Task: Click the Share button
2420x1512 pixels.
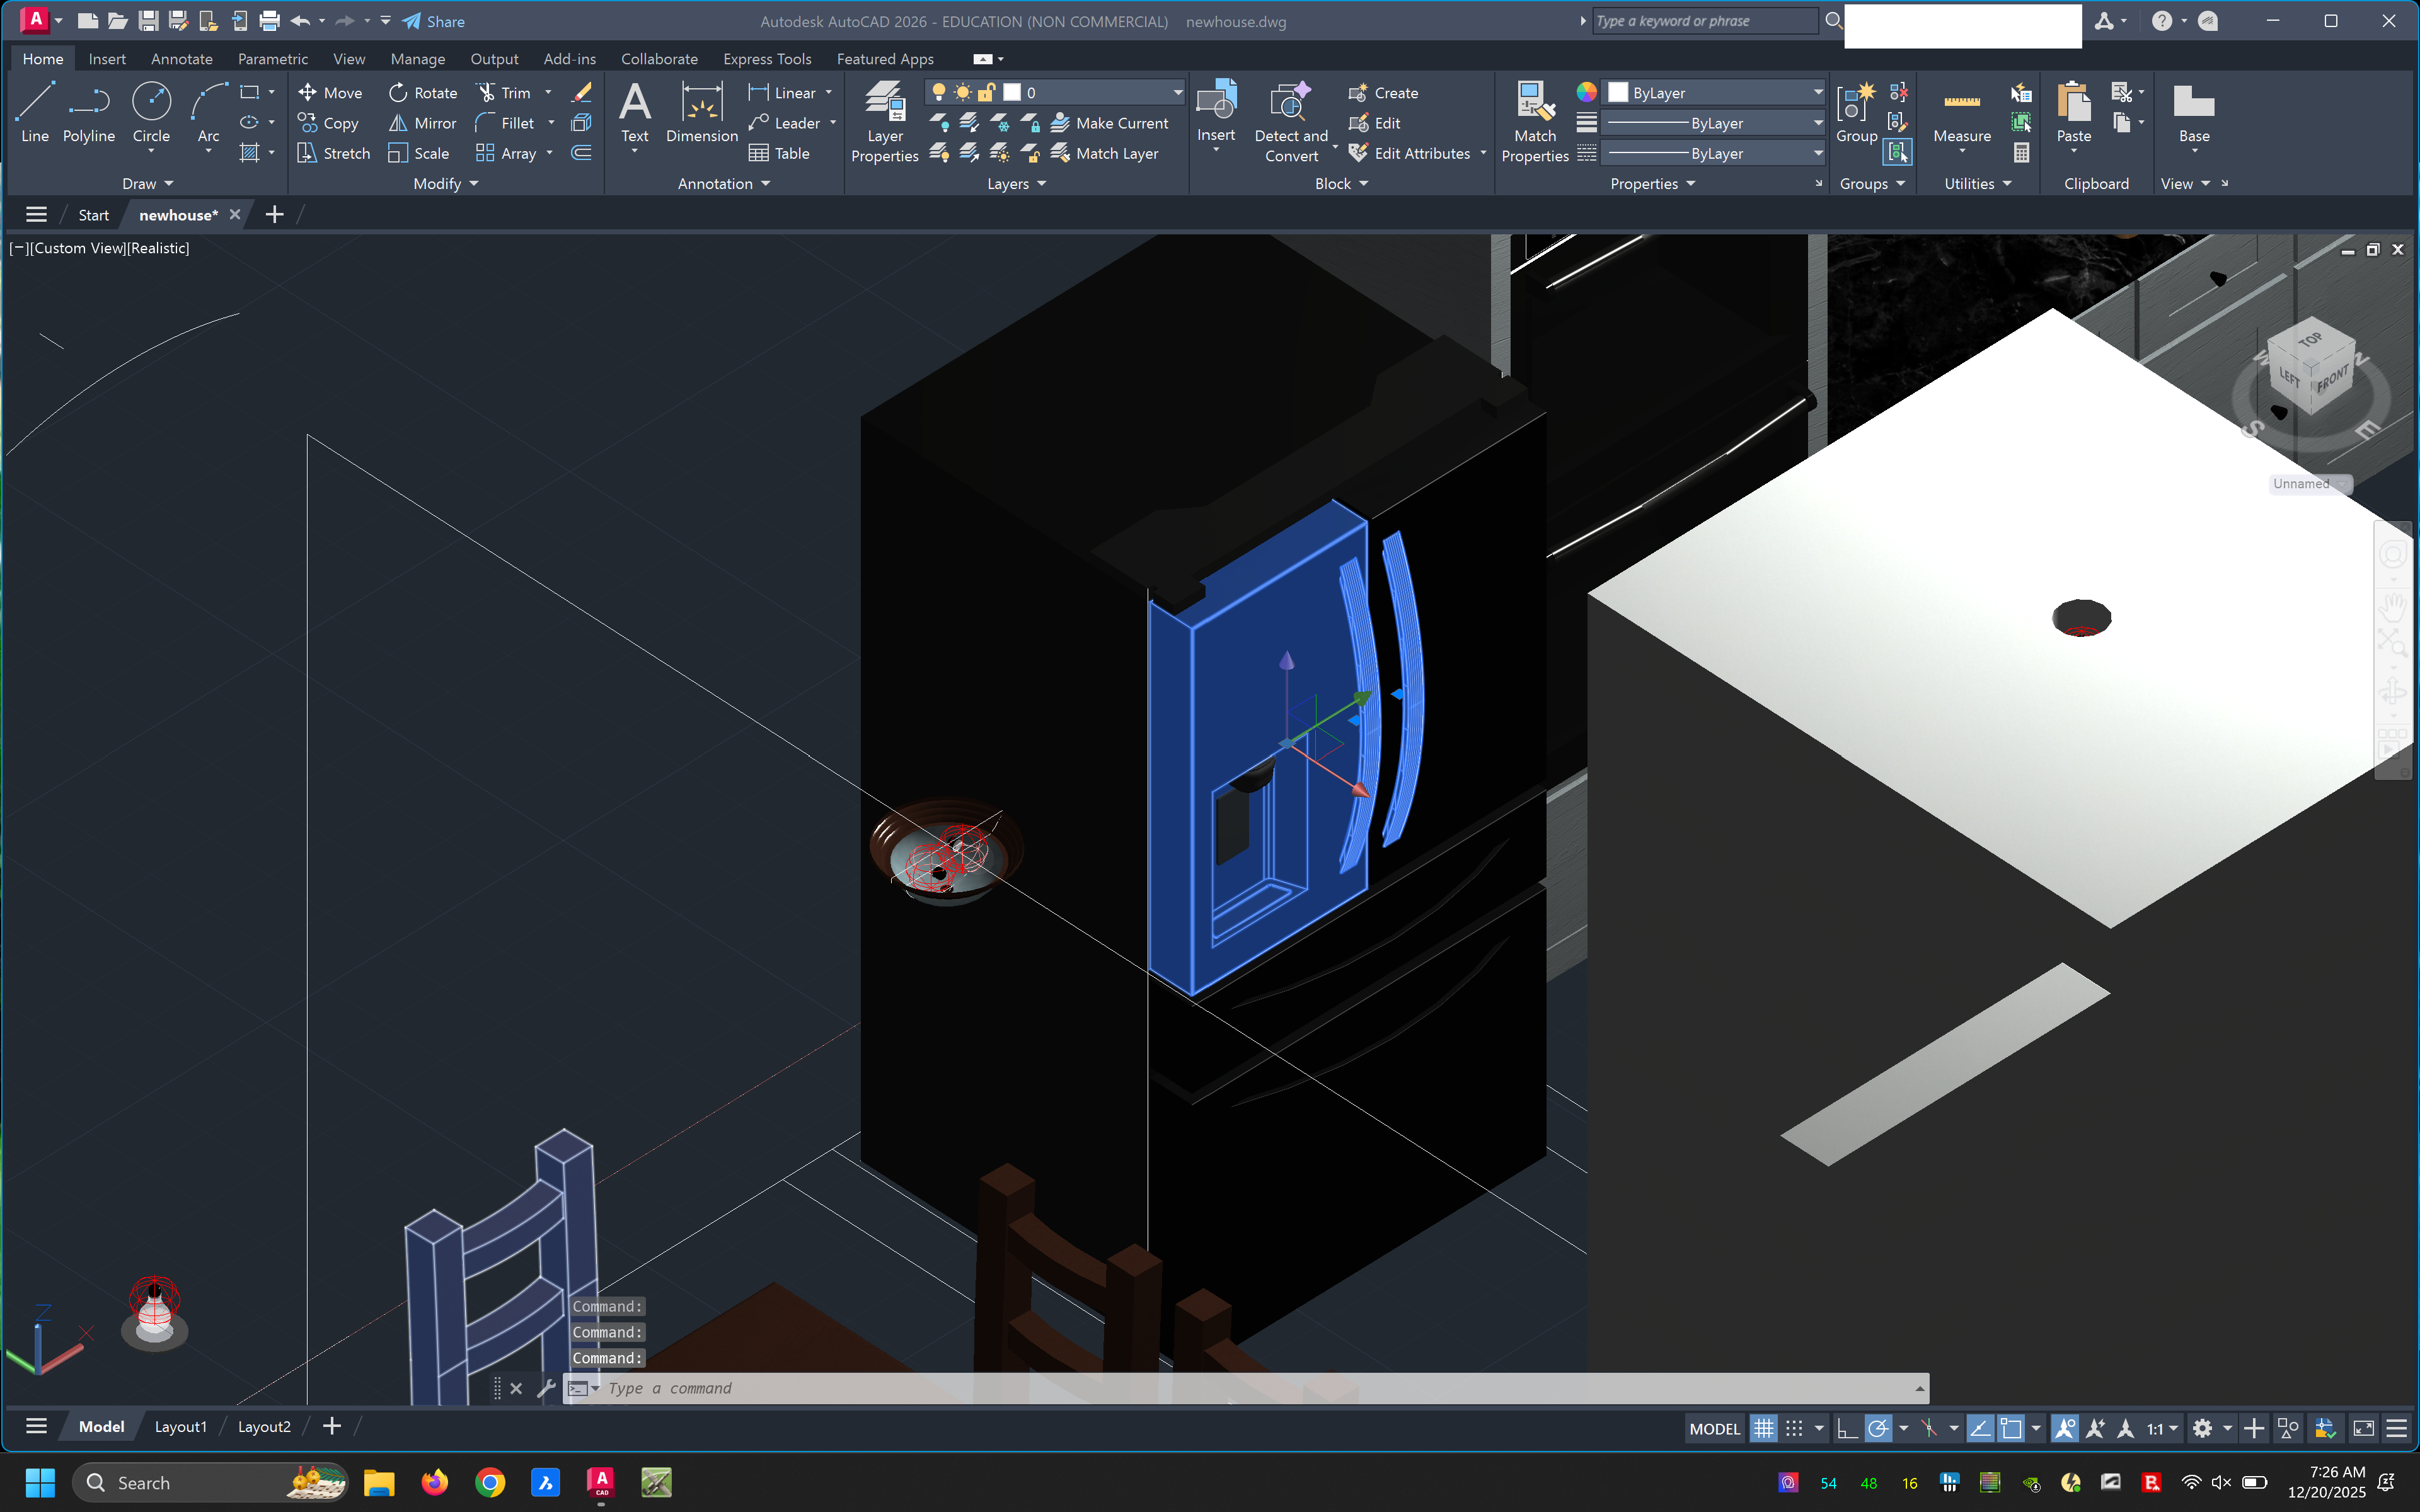Action: [433, 21]
